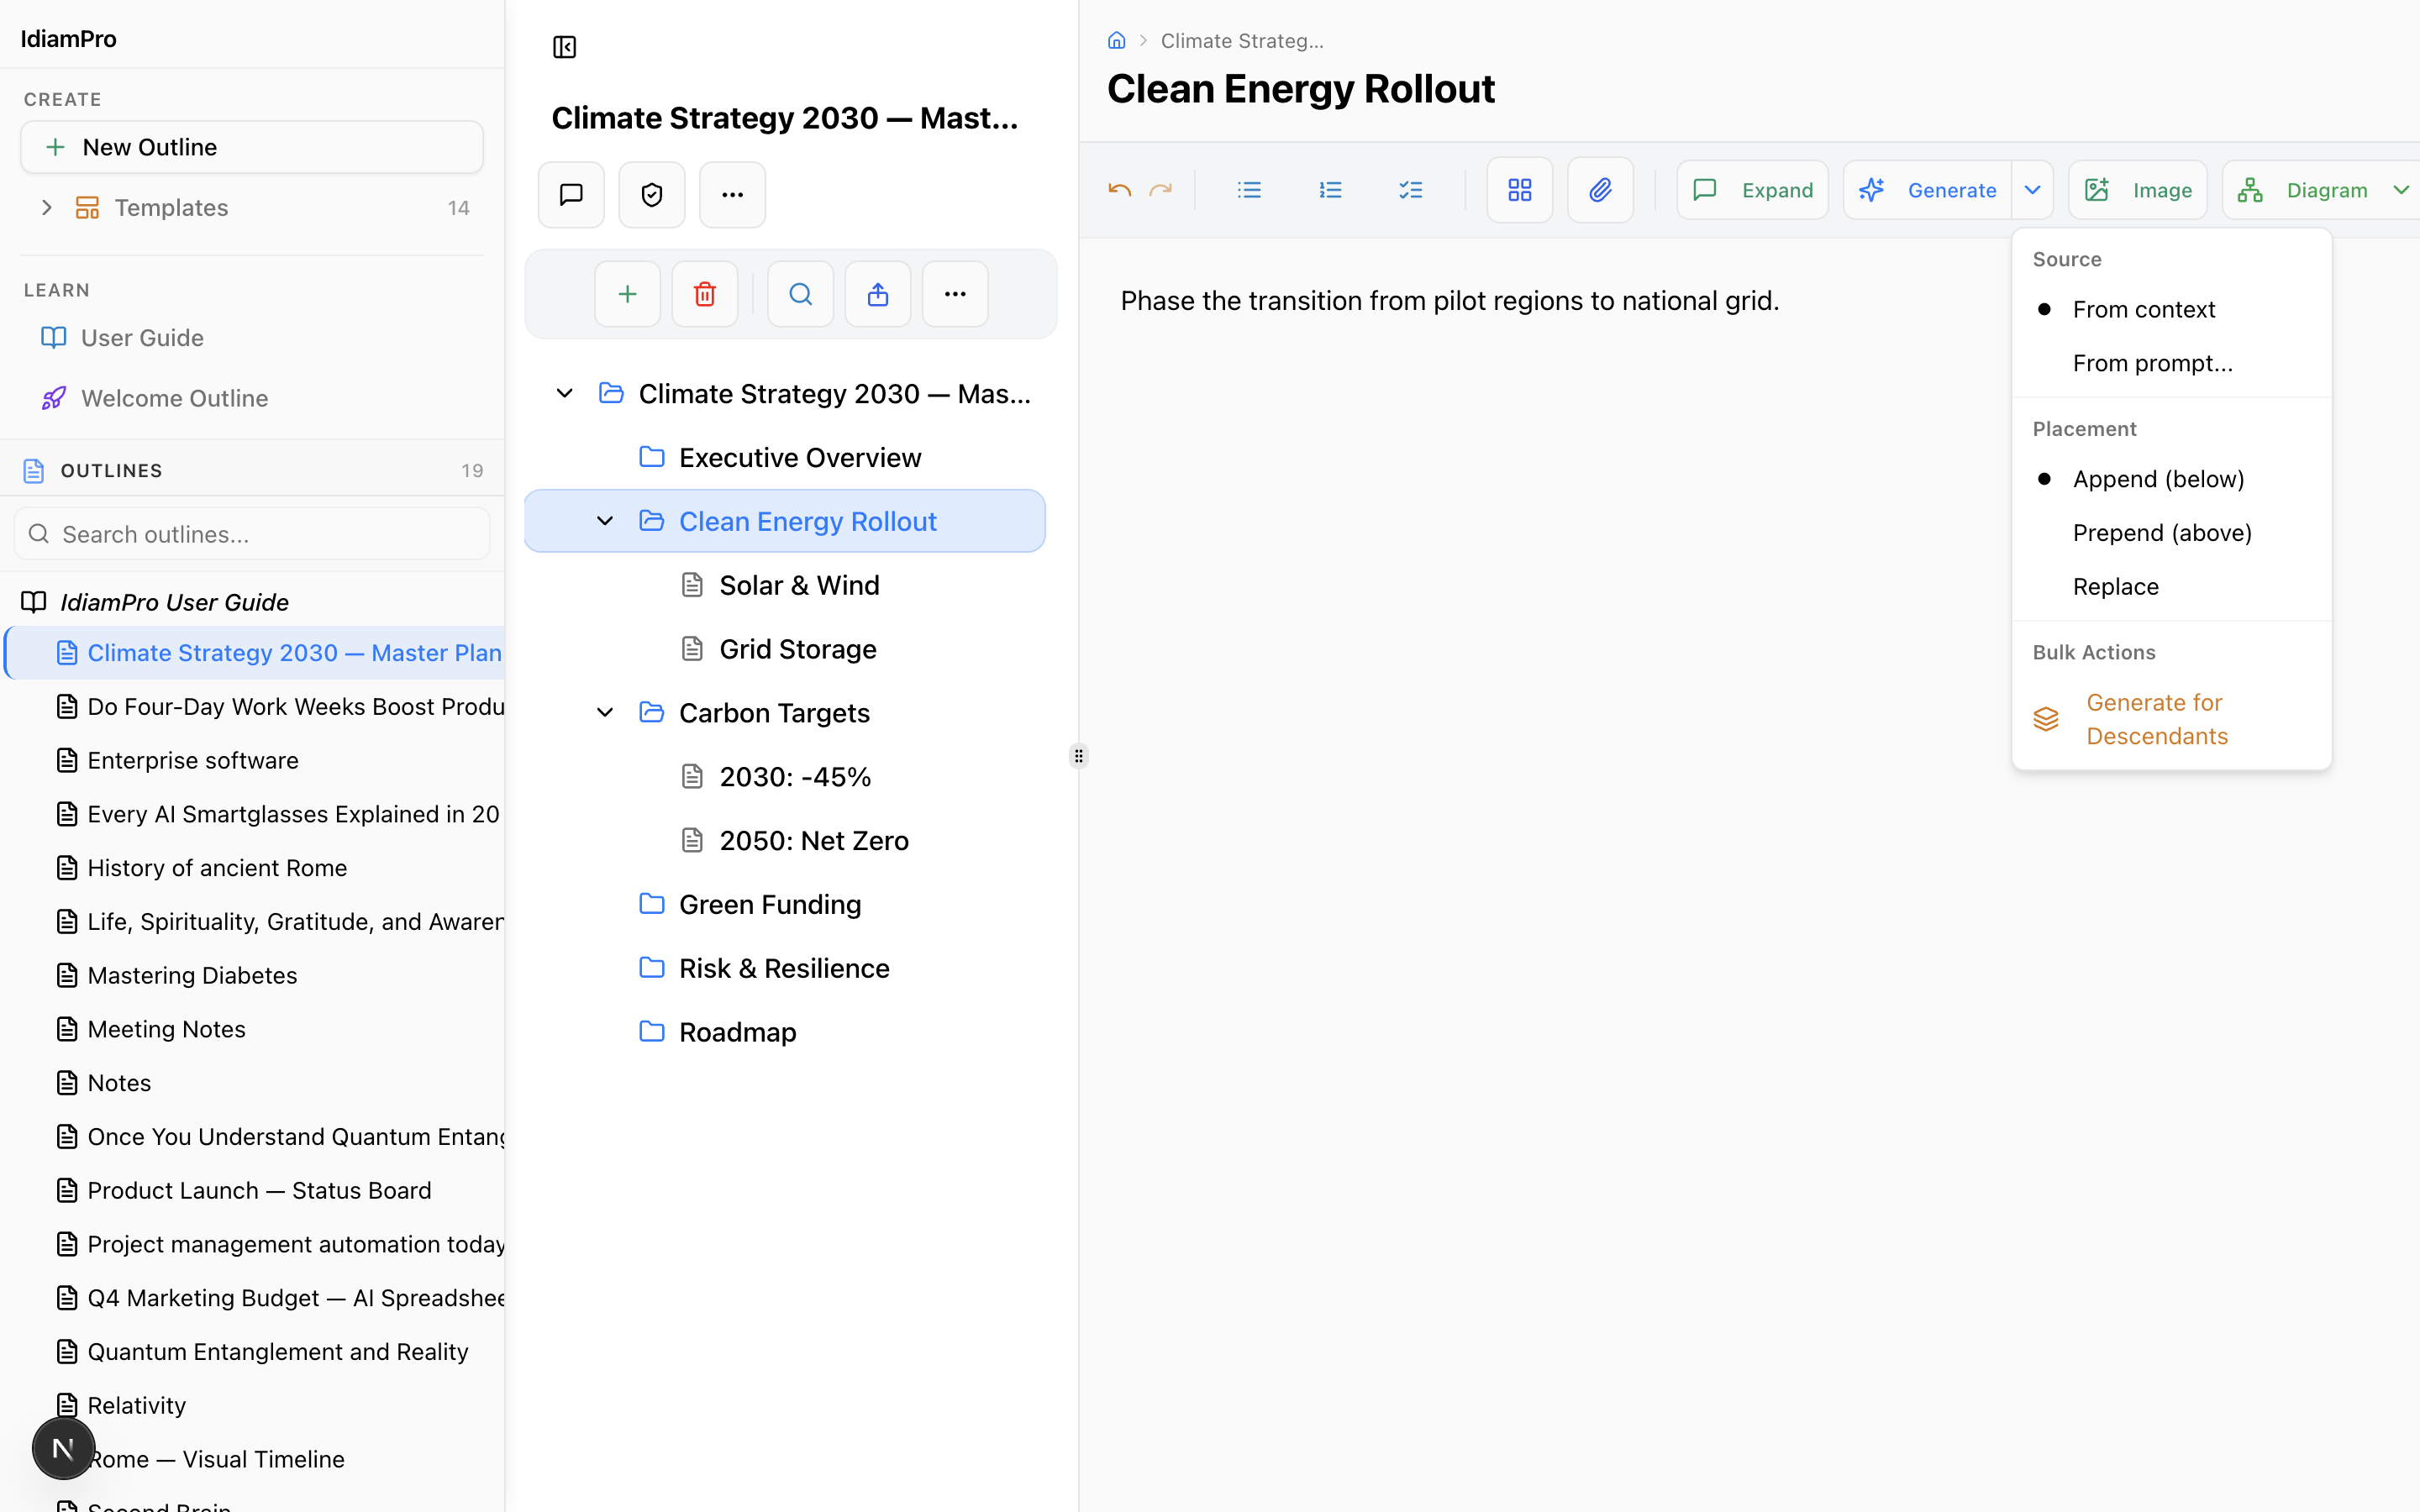Select Risk & Resilience tree node

tap(785, 969)
